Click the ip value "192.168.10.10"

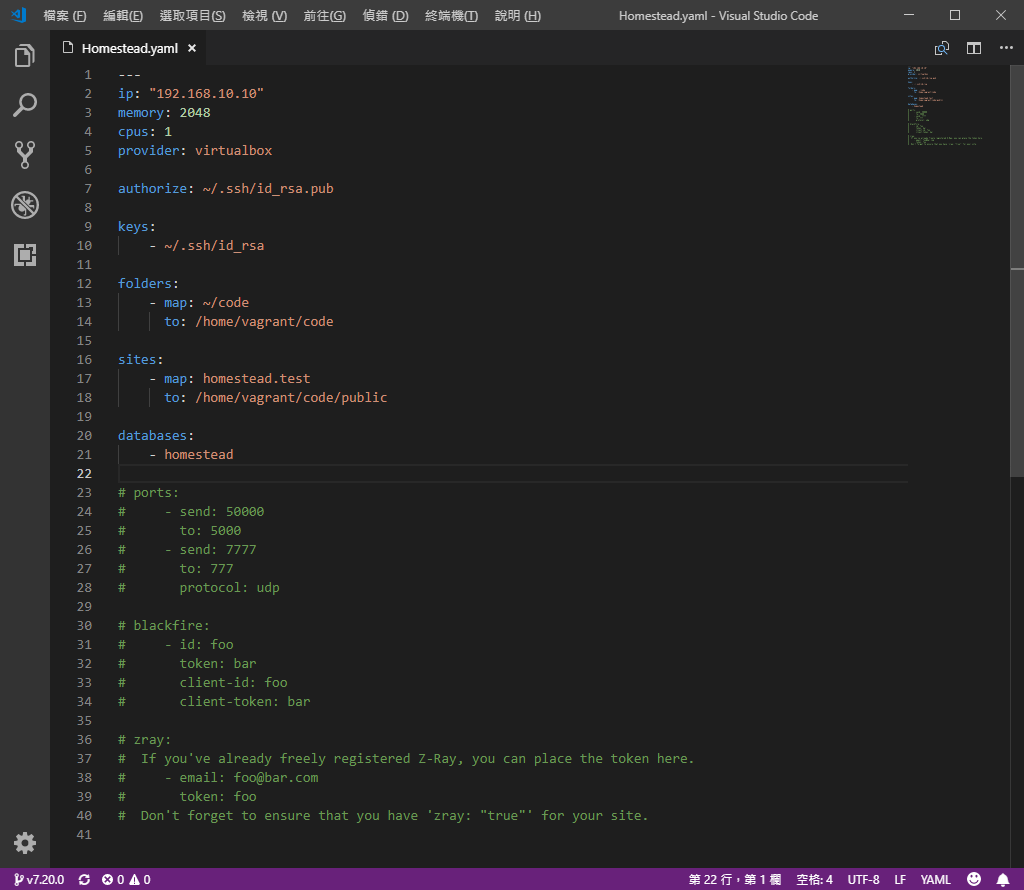(x=206, y=93)
